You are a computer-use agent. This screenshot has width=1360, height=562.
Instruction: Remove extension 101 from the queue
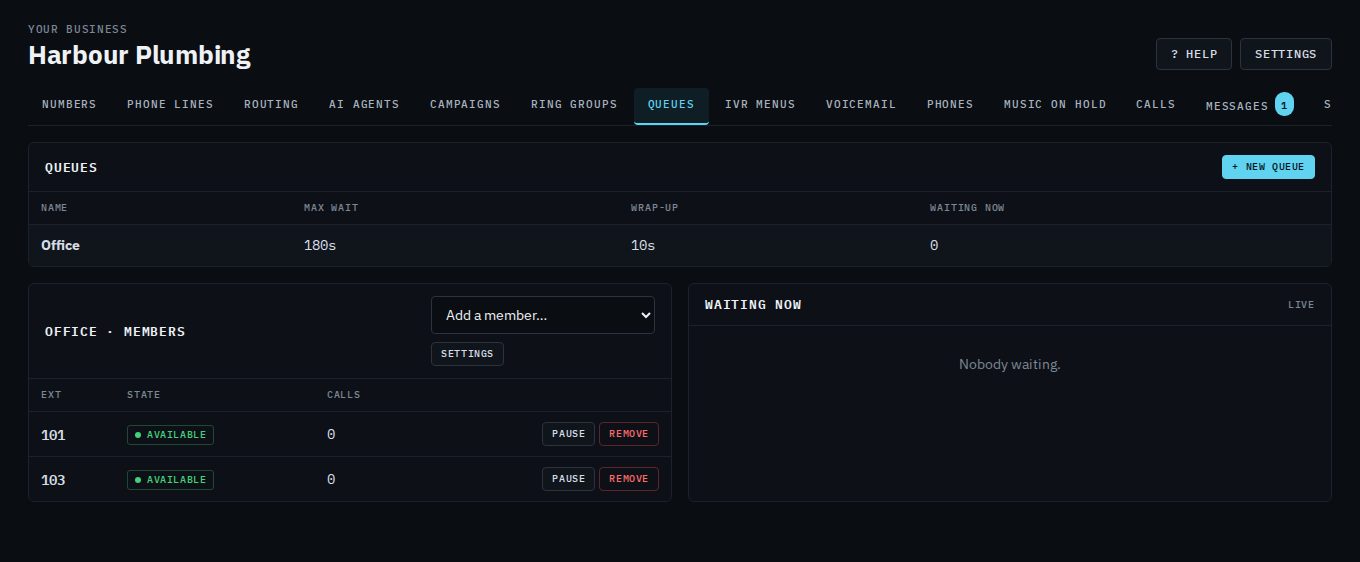629,434
